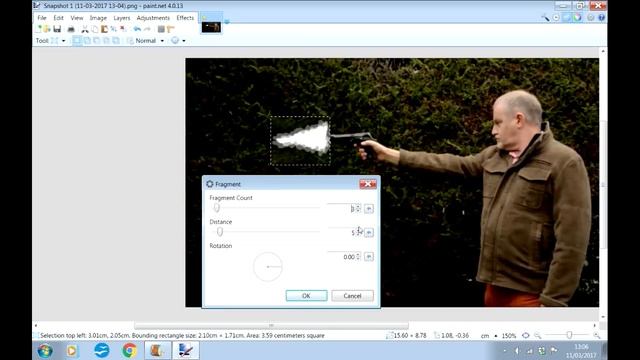Select the Add (union) selection mode icon

click(x=87, y=40)
